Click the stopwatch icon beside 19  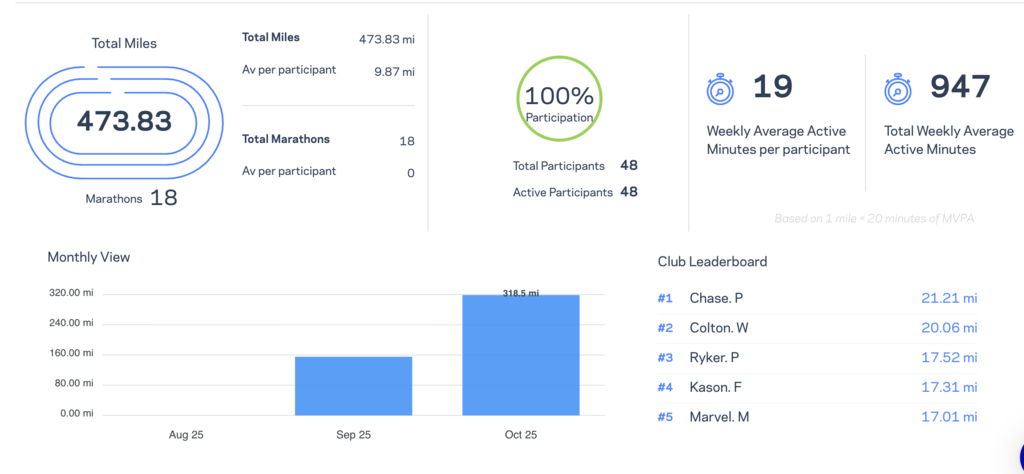tap(721, 90)
